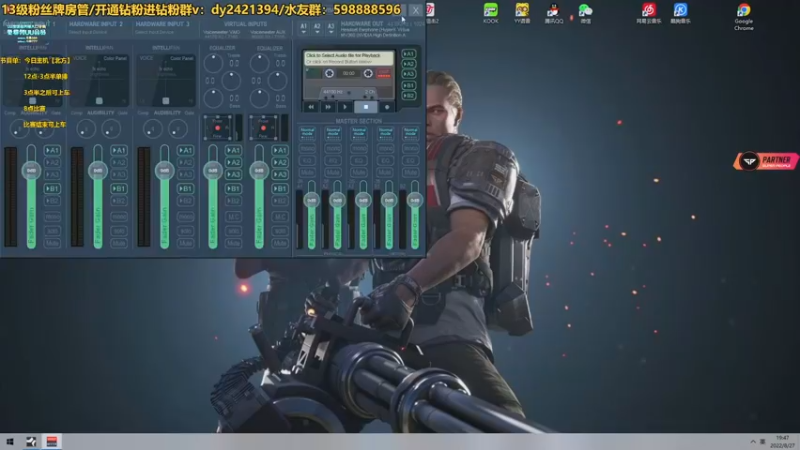Click red dot in VAIO 3D pan box
Image resolution: width=800 pixels, height=450 pixels.
(217, 128)
